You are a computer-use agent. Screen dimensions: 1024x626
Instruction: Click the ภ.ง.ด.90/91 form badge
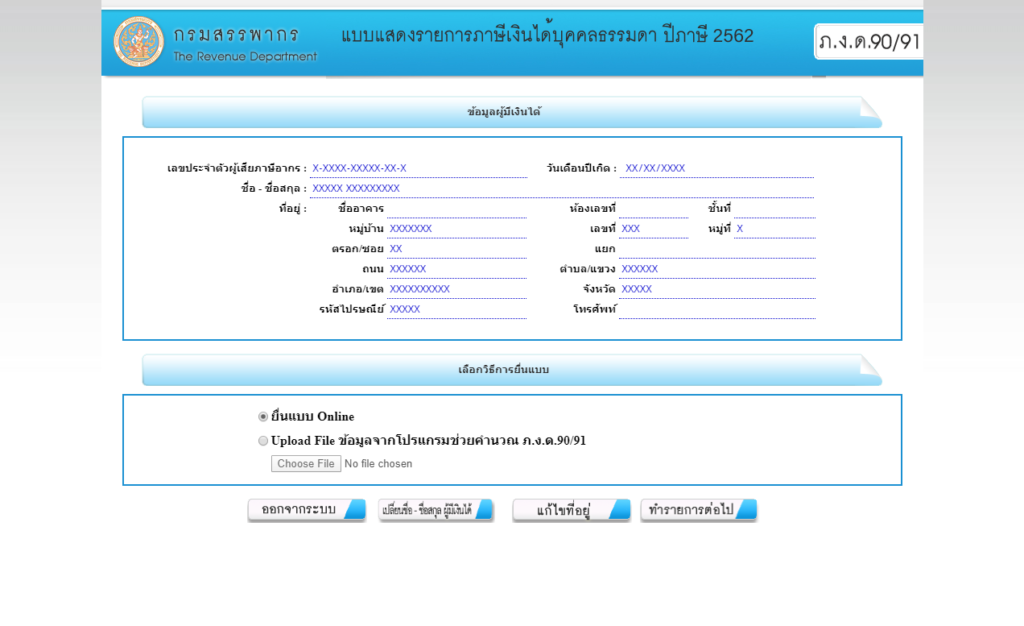pos(869,42)
